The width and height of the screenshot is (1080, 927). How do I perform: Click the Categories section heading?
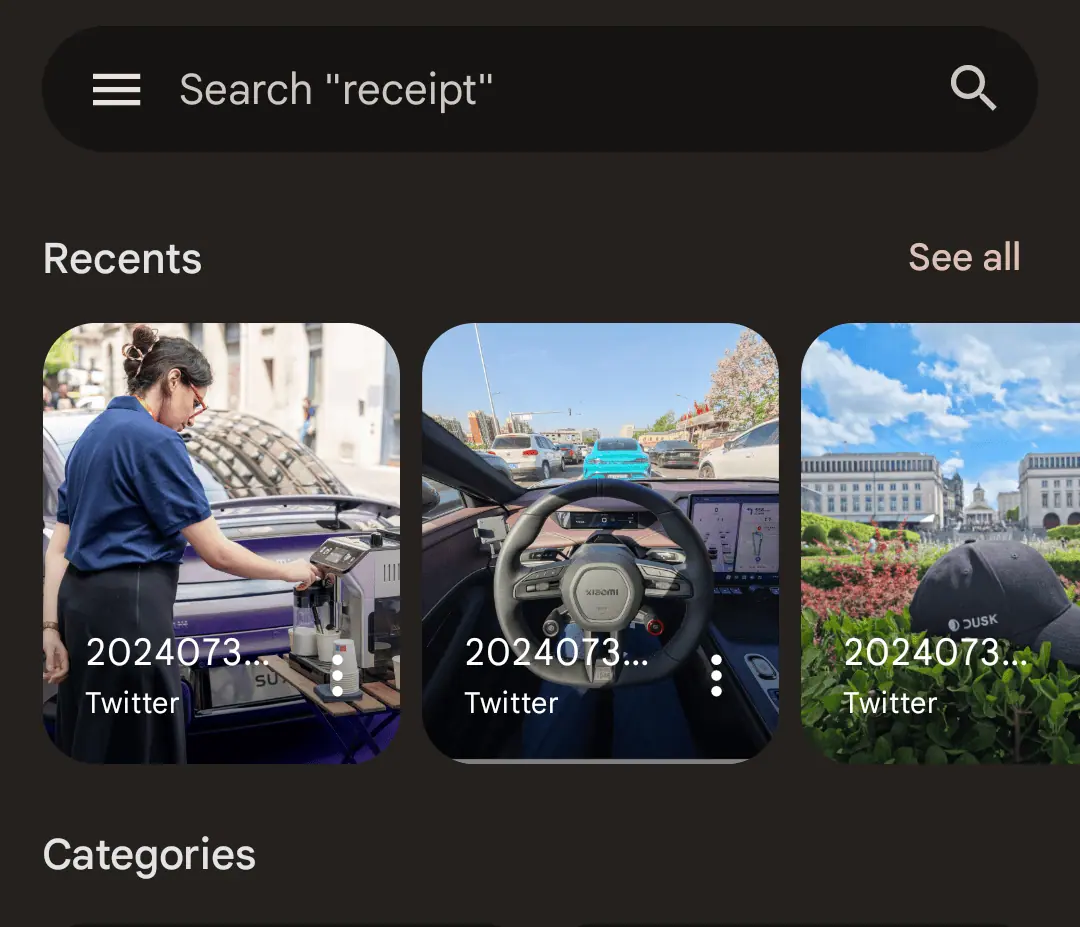(x=149, y=855)
